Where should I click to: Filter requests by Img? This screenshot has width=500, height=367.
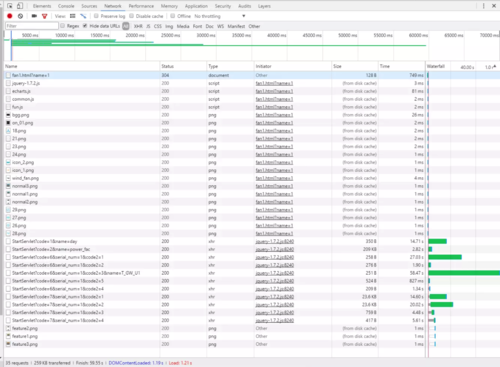point(169,26)
